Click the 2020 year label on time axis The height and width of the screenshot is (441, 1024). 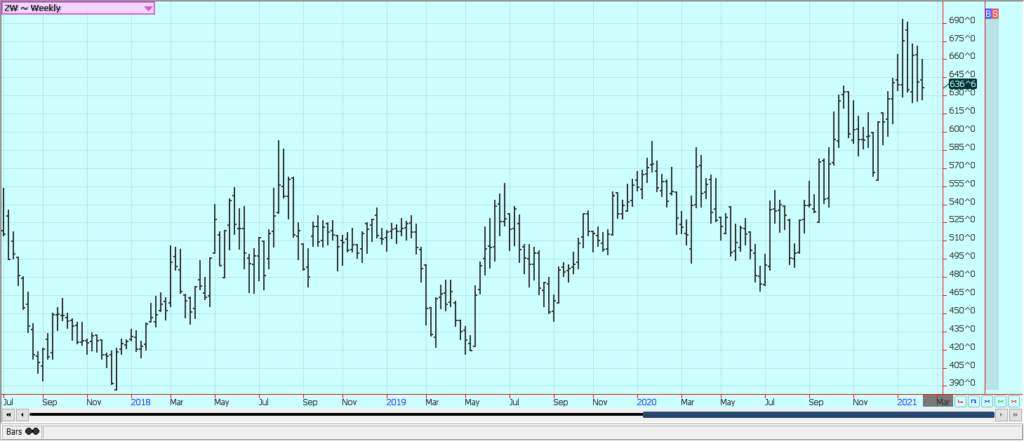[x=647, y=402]
